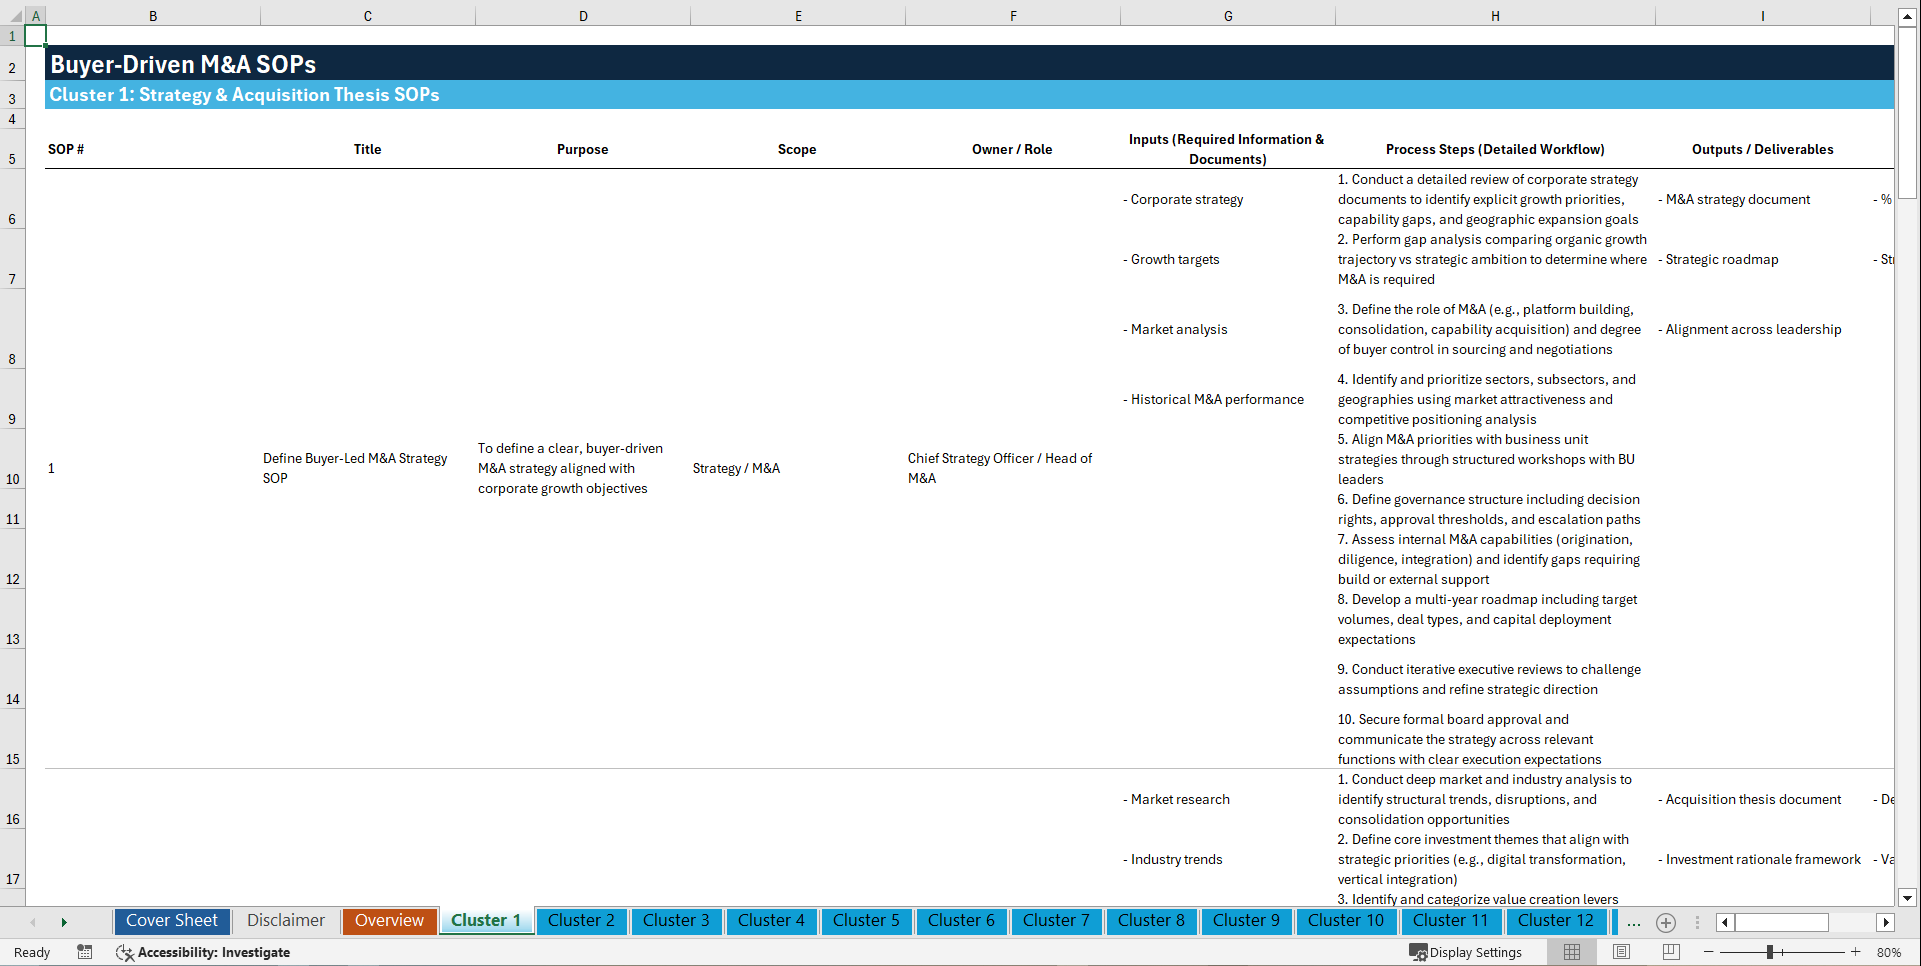The width and height of the screenshot is (1921, 966).
Task: Click the last-sheet navigation arrow
Action: [64, 921]
